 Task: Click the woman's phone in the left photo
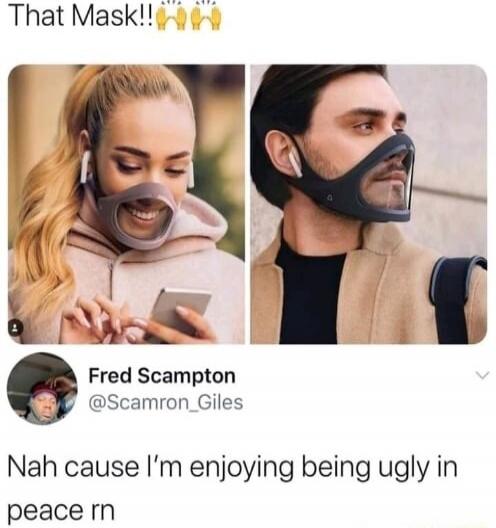(180, 309)
